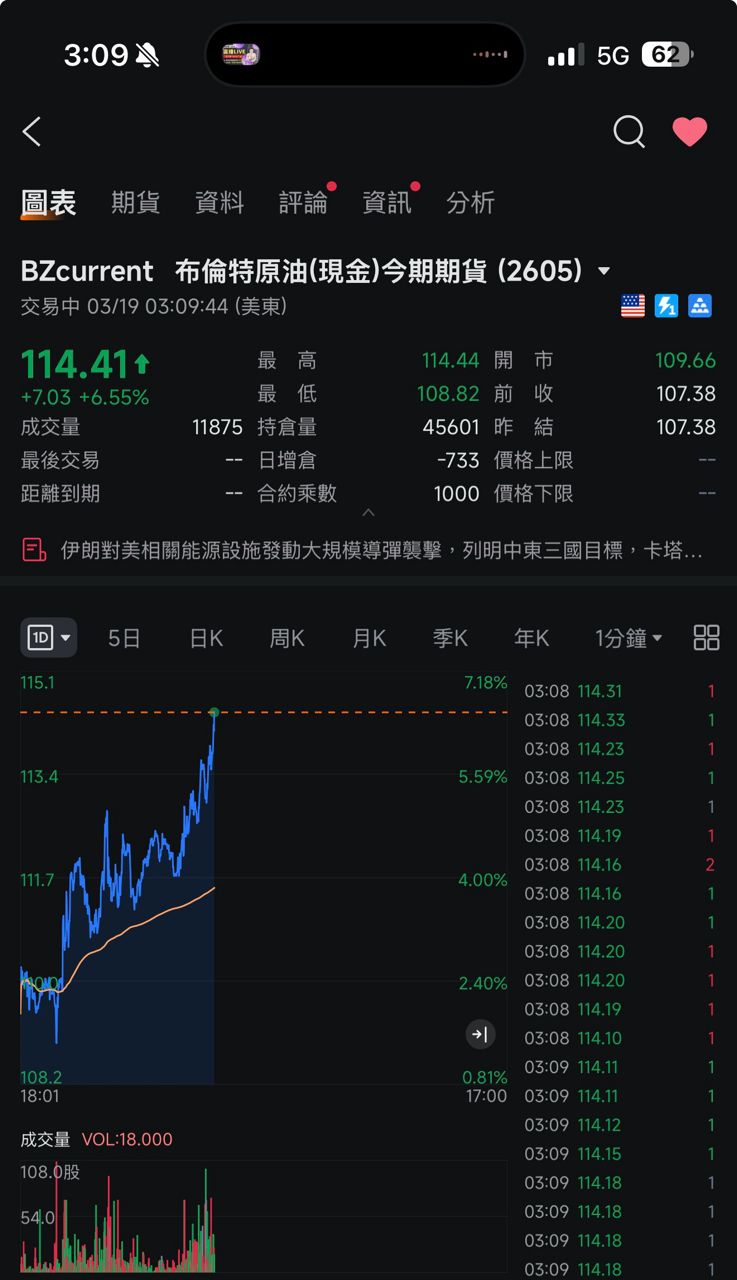Tap the US flag market icon

coord(633,306)
